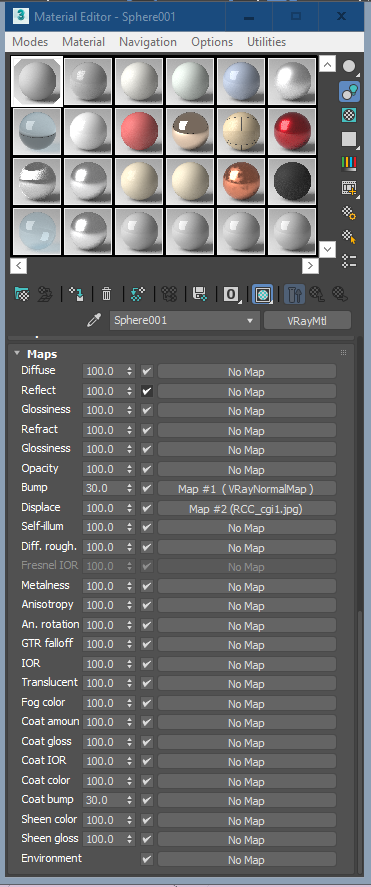
Task: Click Put to Library icon
Action: (x=201, y=294)
